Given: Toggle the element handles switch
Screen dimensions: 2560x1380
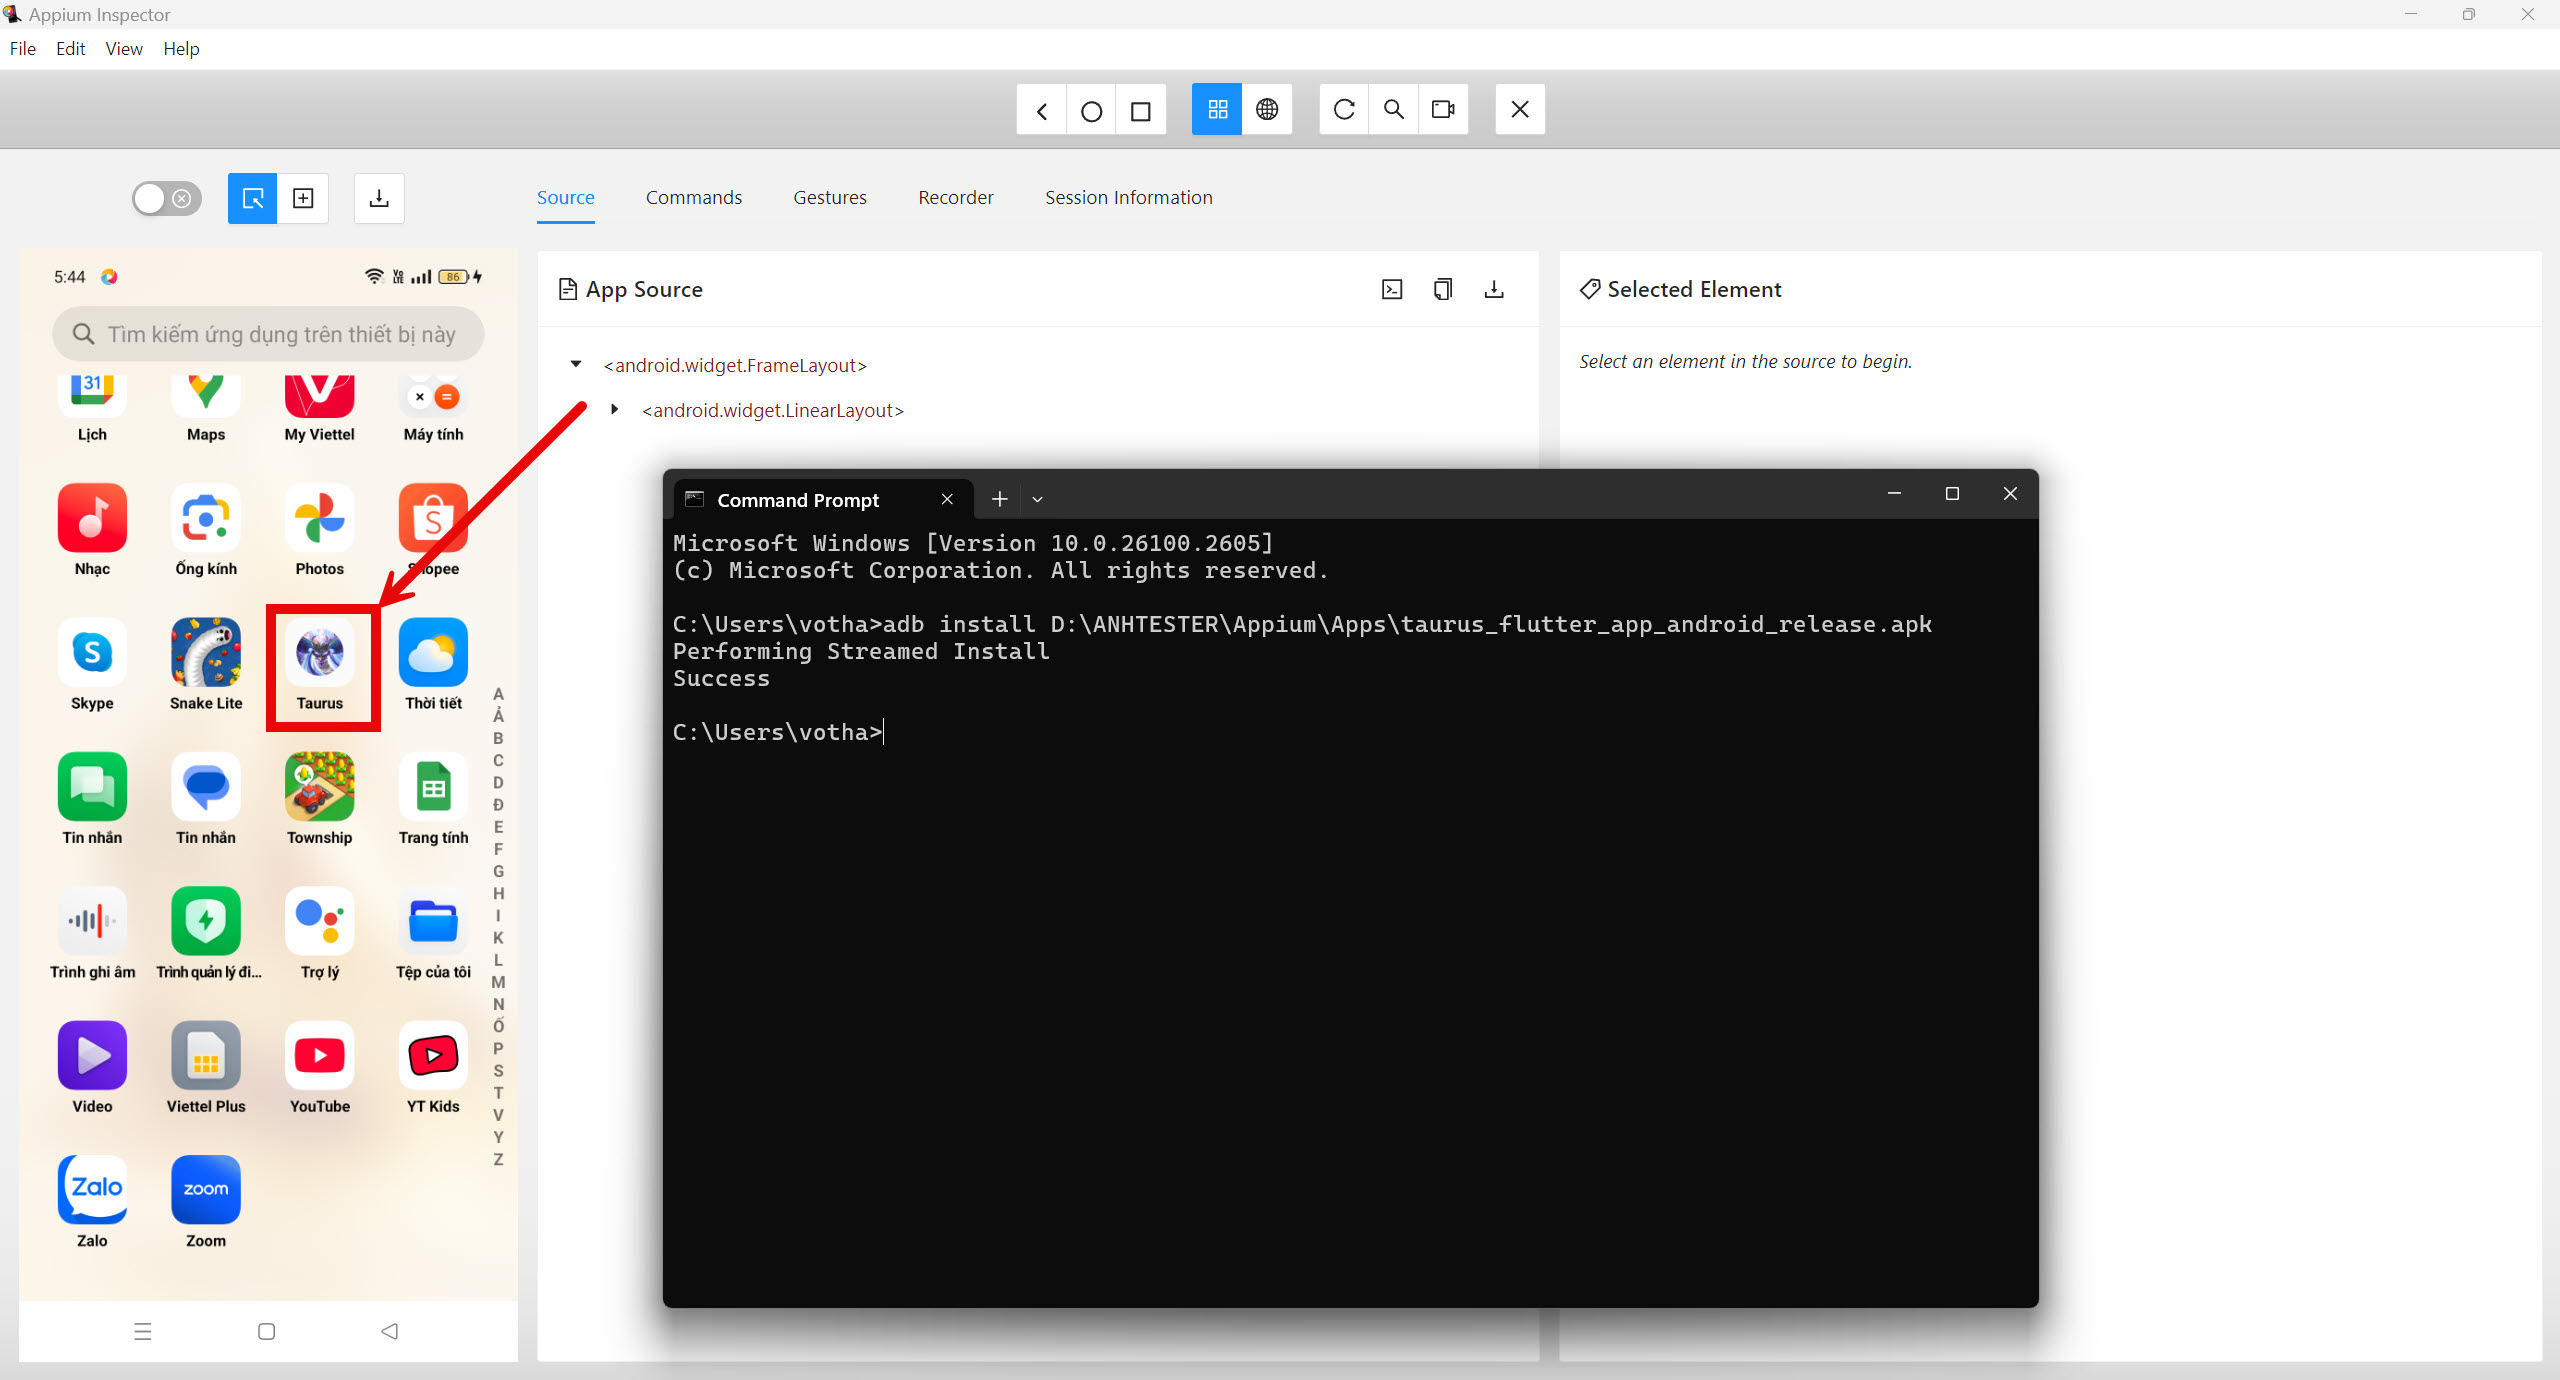Looking at the screenshot, I should (167, 198).
